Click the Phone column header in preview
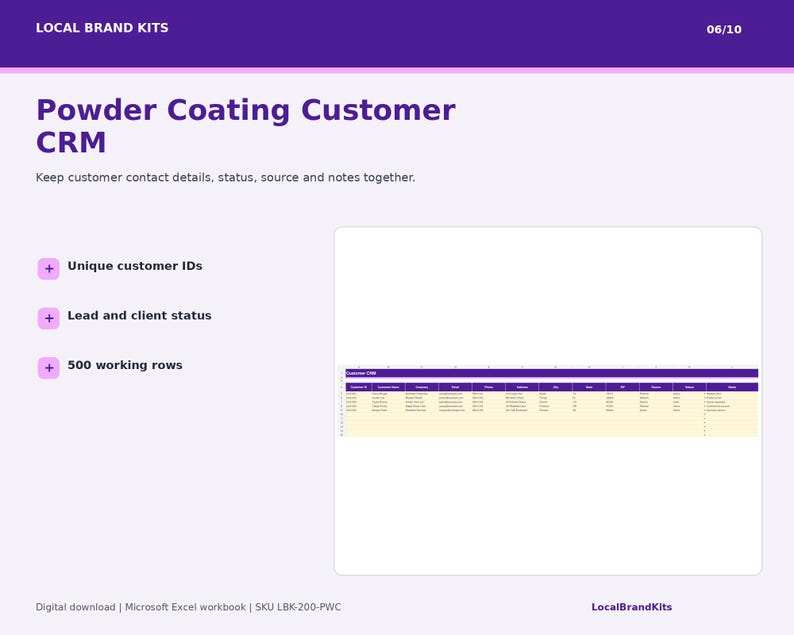Image resolution: width=794 pixels, height=635 pixels. tap(489, 387)
